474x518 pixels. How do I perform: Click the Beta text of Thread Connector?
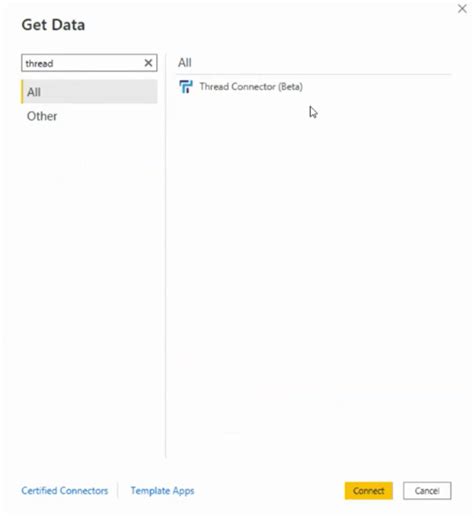click(x=291, y=87)
